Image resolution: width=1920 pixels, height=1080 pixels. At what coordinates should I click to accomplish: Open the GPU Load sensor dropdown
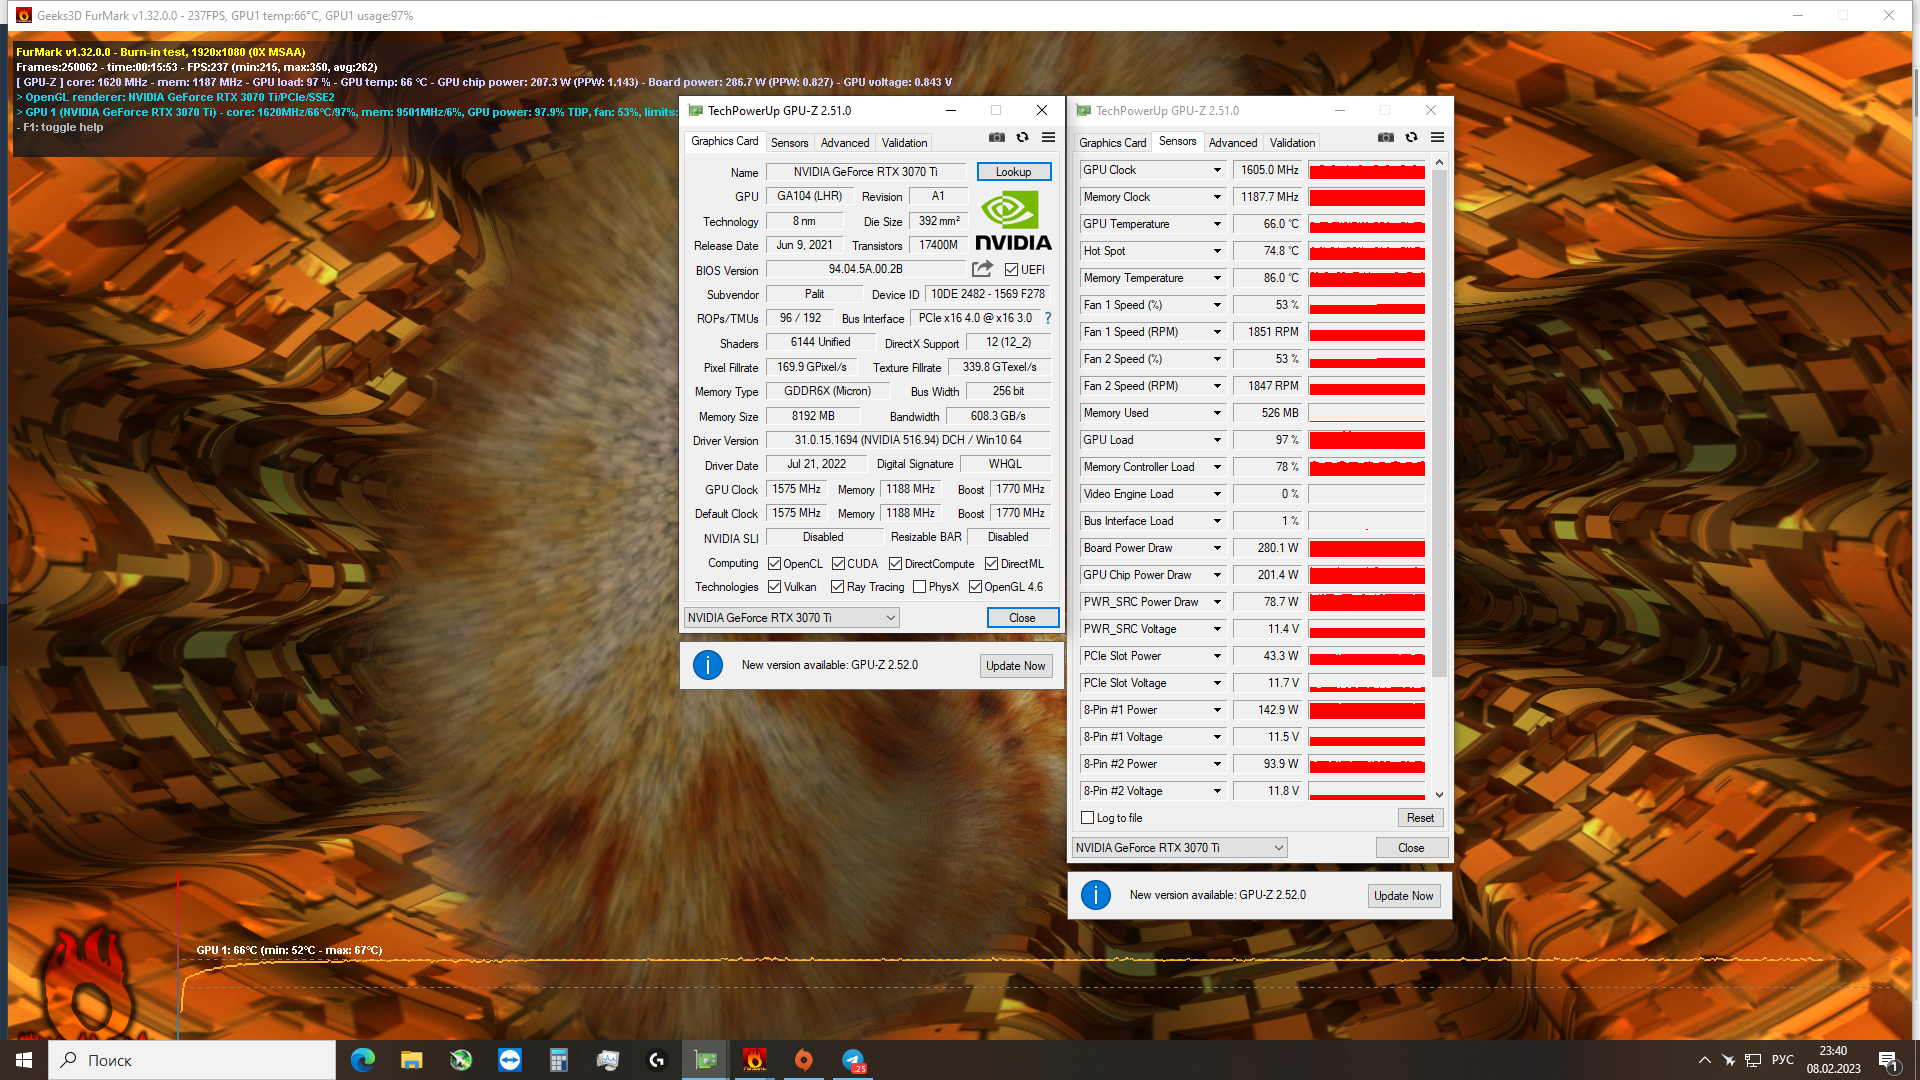[x=1217, y=440]
